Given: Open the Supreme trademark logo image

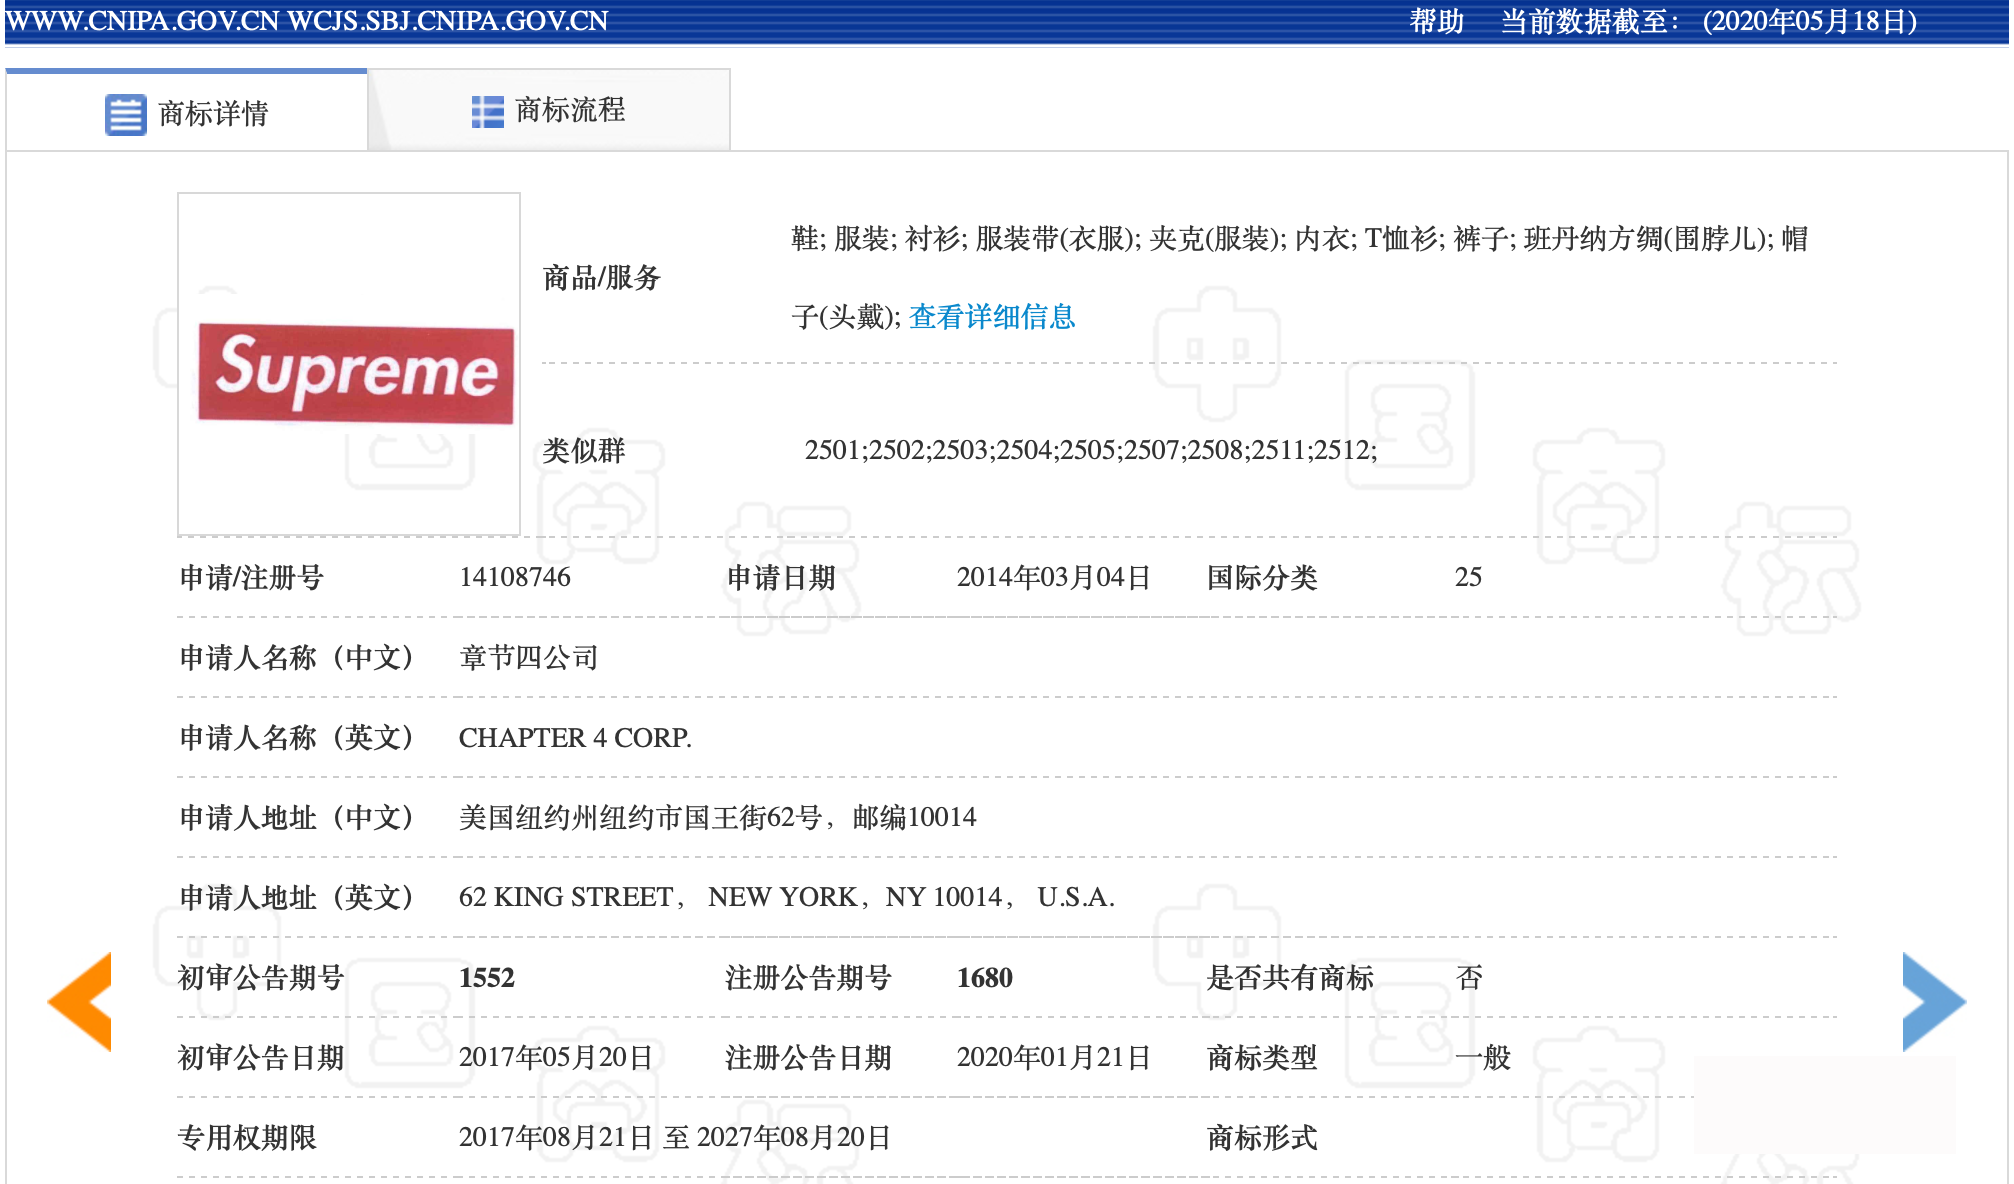Looking at the screenshot, I should [355, 372].
